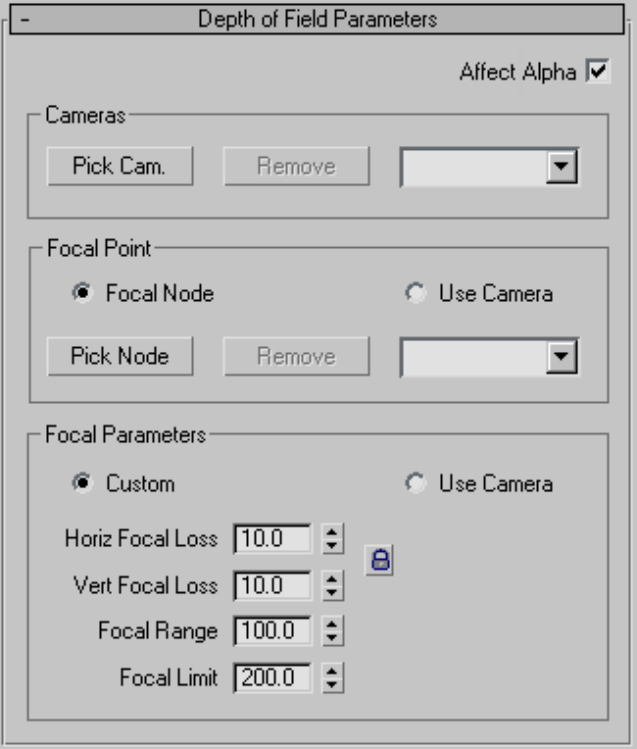Viewport: 637px width, 749px height.
Task: Click the Focal Limit spinner arrows
Action: pyautogui.click(x=333, y=677)
